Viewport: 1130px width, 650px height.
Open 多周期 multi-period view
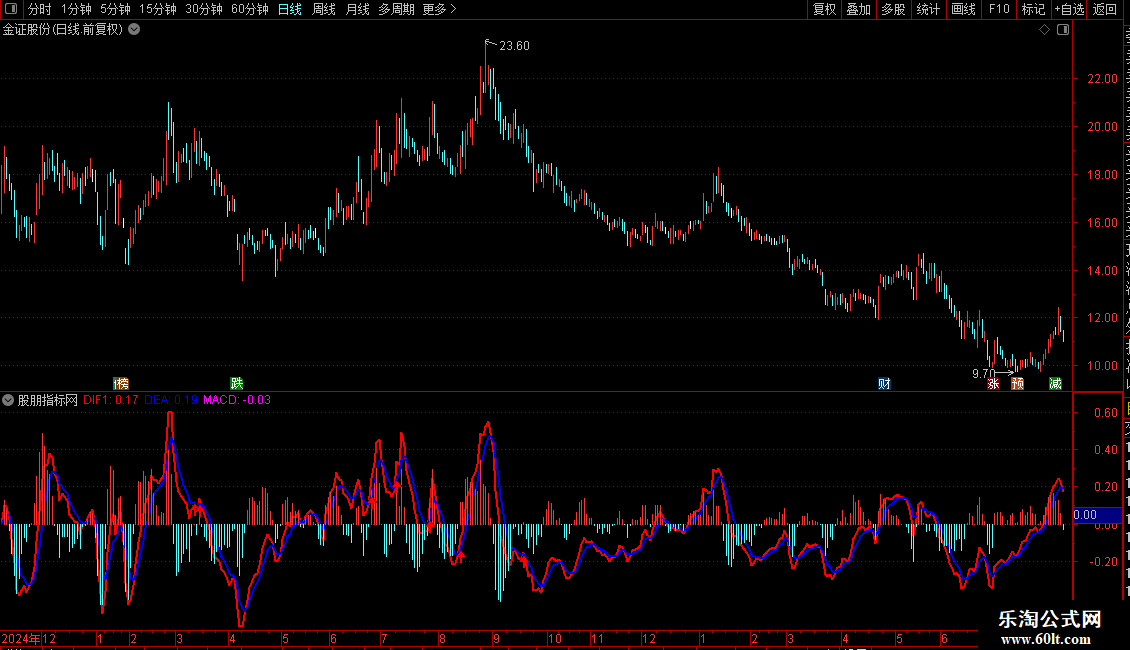point(396,9)
